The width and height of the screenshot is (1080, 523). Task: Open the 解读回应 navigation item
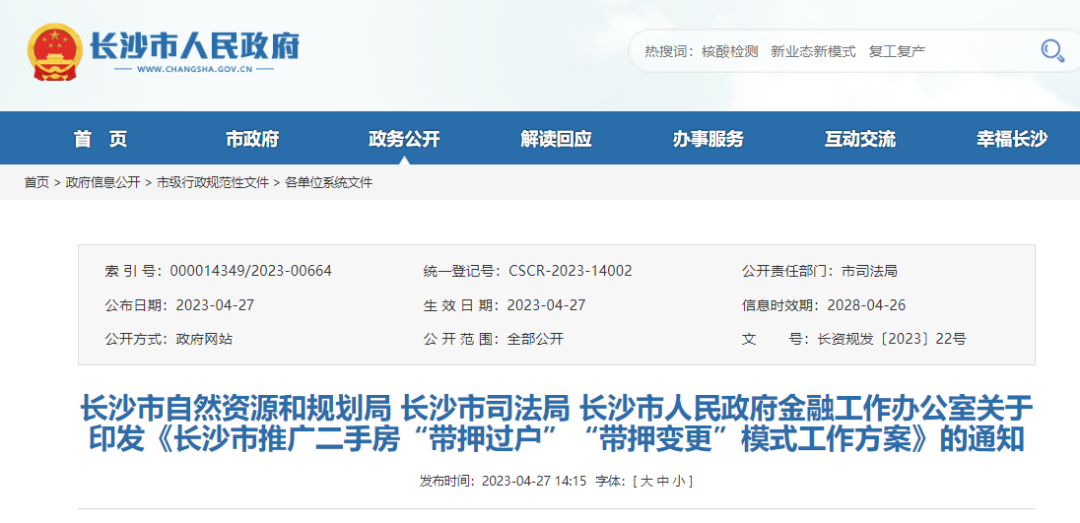point(557,139)
